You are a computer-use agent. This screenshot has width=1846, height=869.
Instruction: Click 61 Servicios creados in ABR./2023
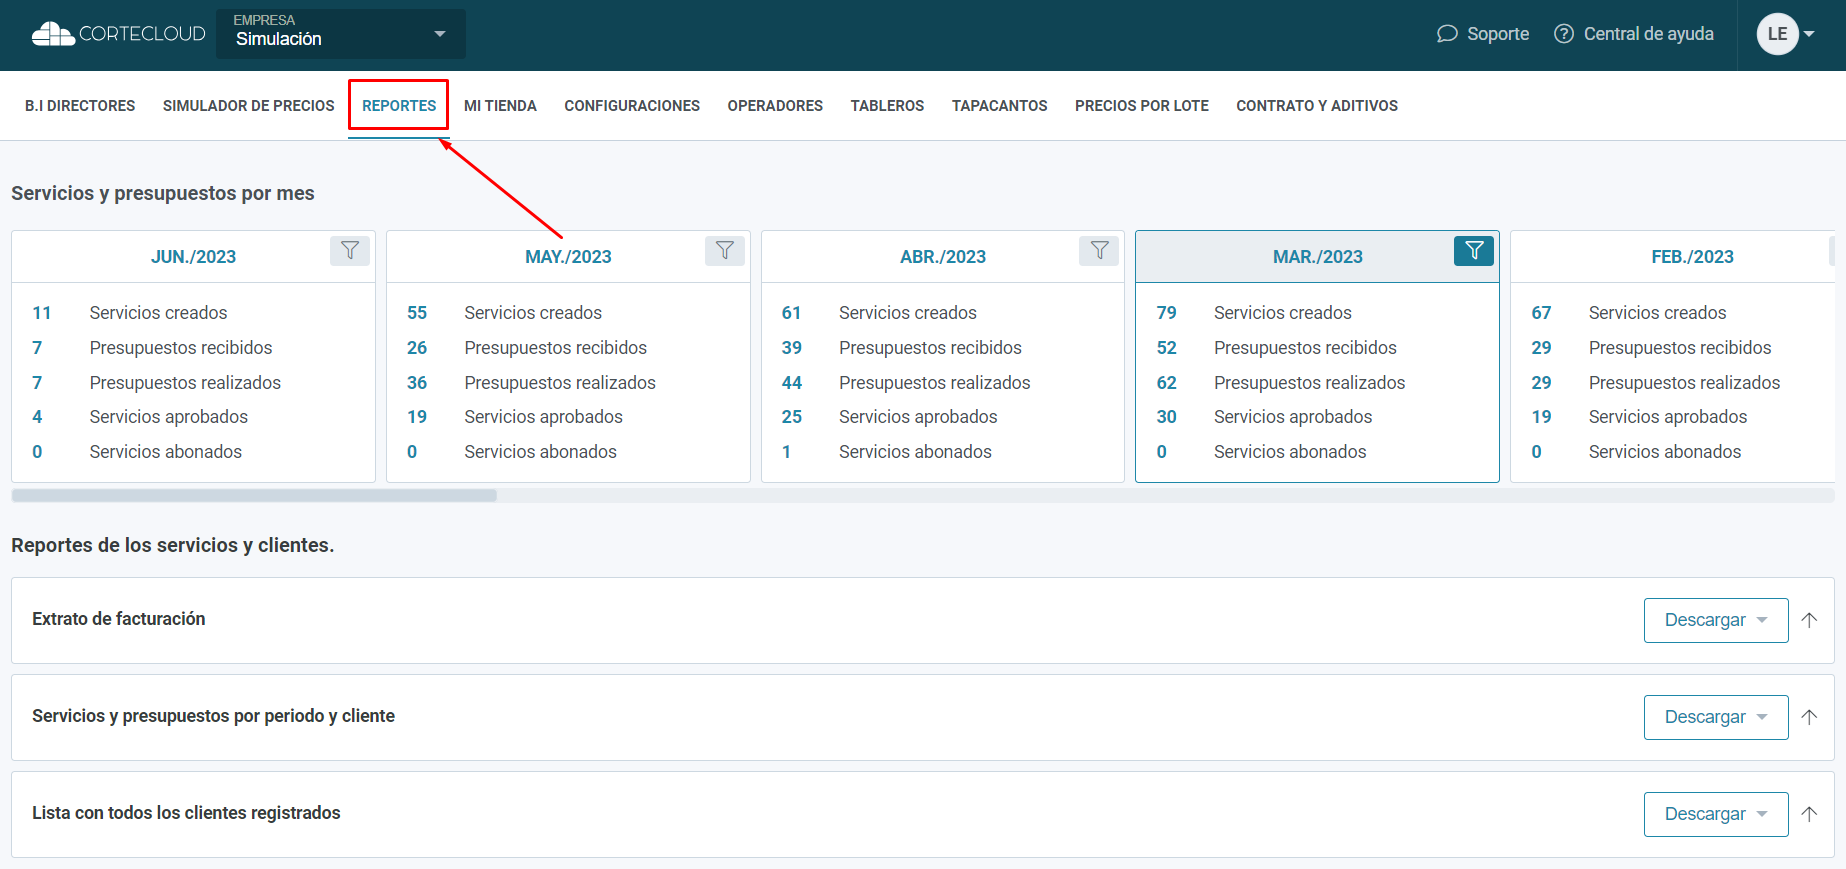tap(879, 313)
